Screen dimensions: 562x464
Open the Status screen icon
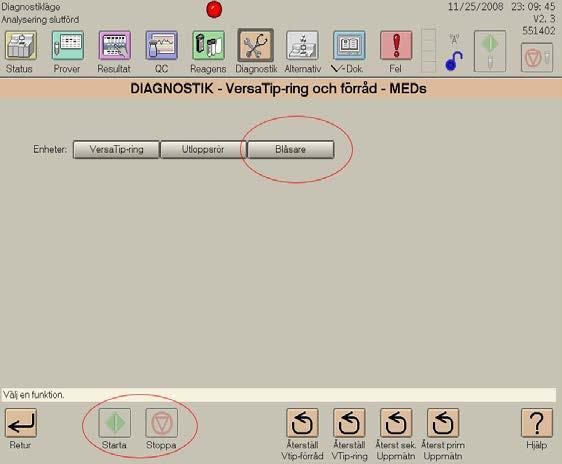tap(20, 46)
